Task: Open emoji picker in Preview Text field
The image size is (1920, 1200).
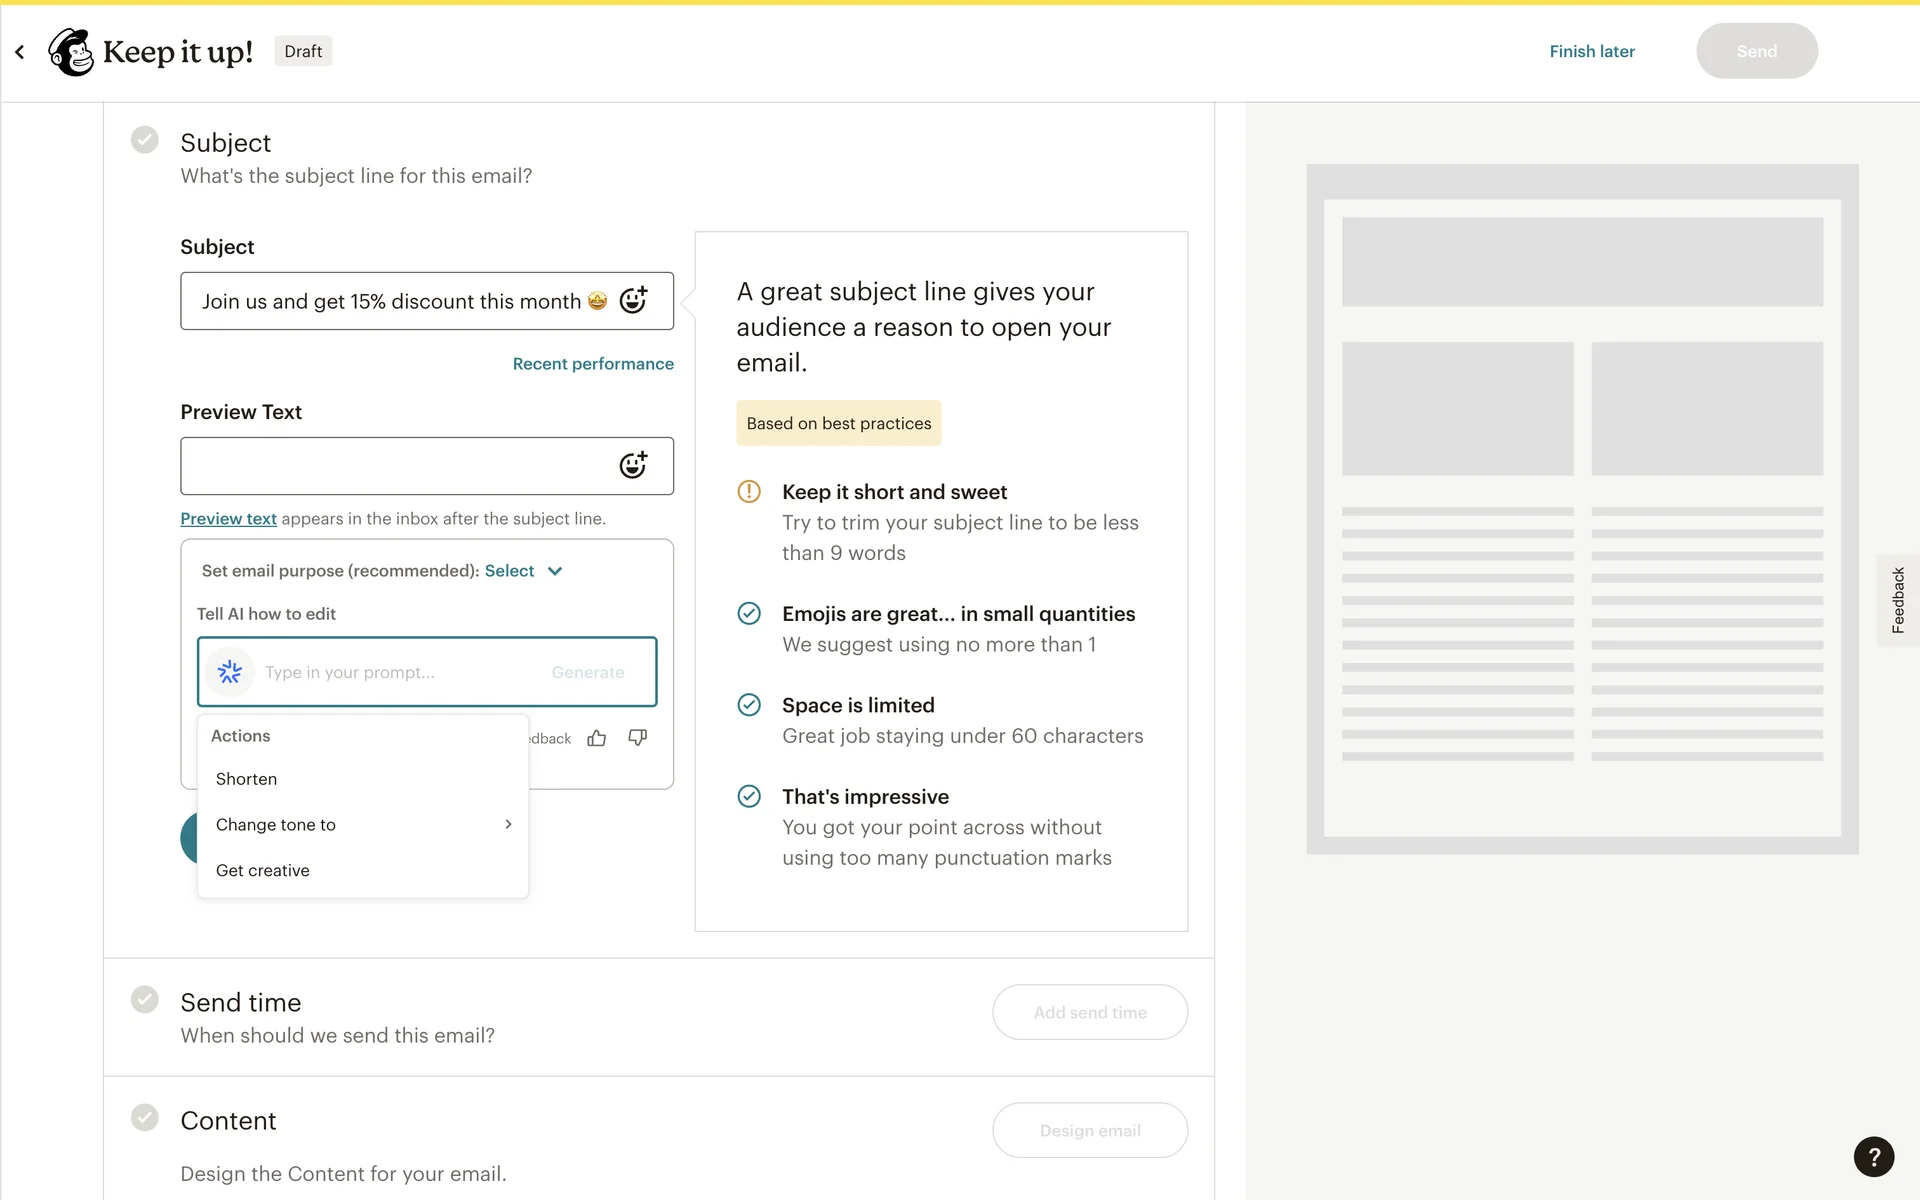Action: tap(633, 465)
